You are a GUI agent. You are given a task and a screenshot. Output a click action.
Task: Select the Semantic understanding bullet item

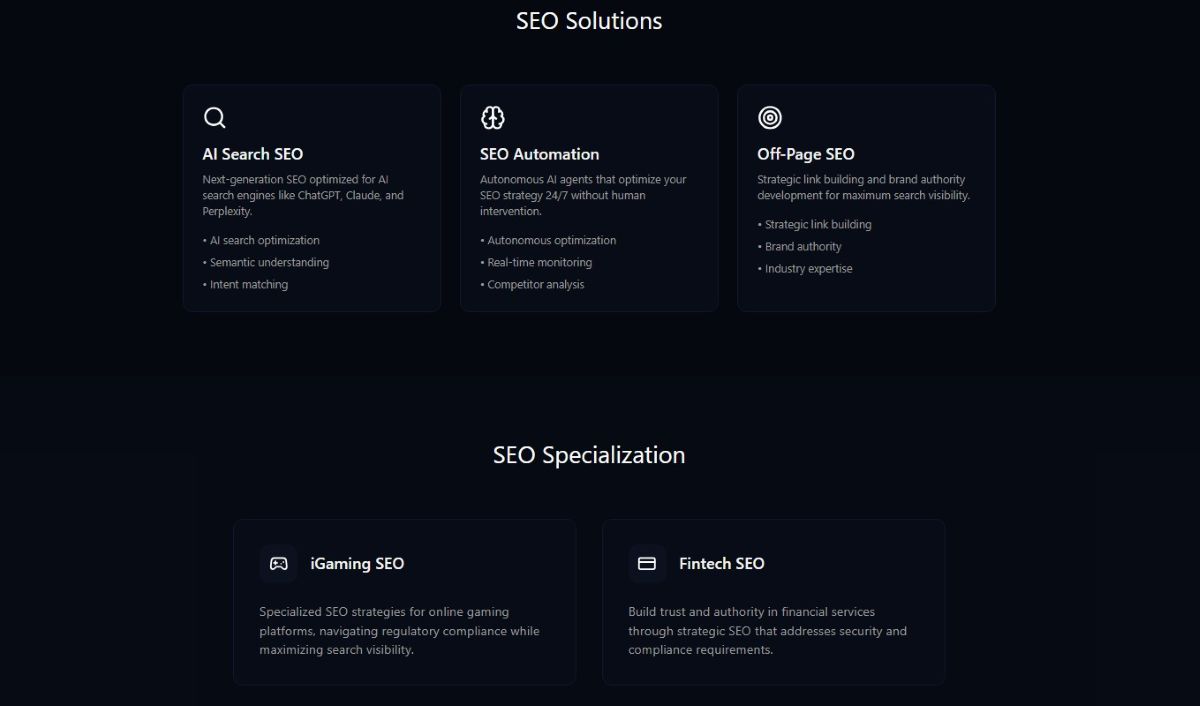[x=269, y=263]
